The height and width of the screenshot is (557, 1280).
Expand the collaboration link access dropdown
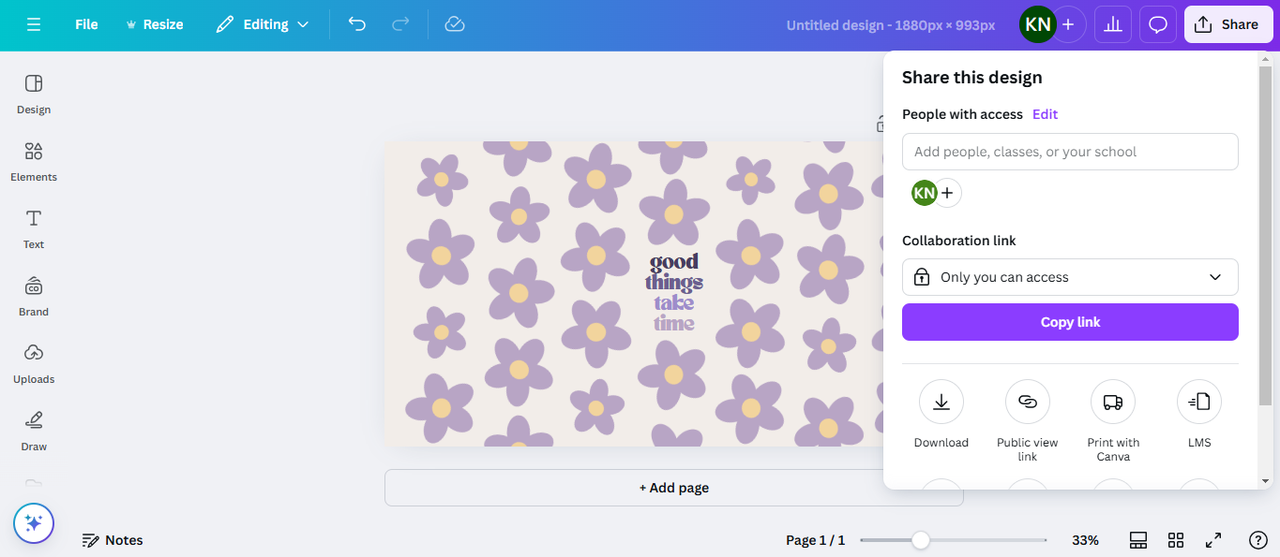pyautogui.click(x=1070, y=277)
